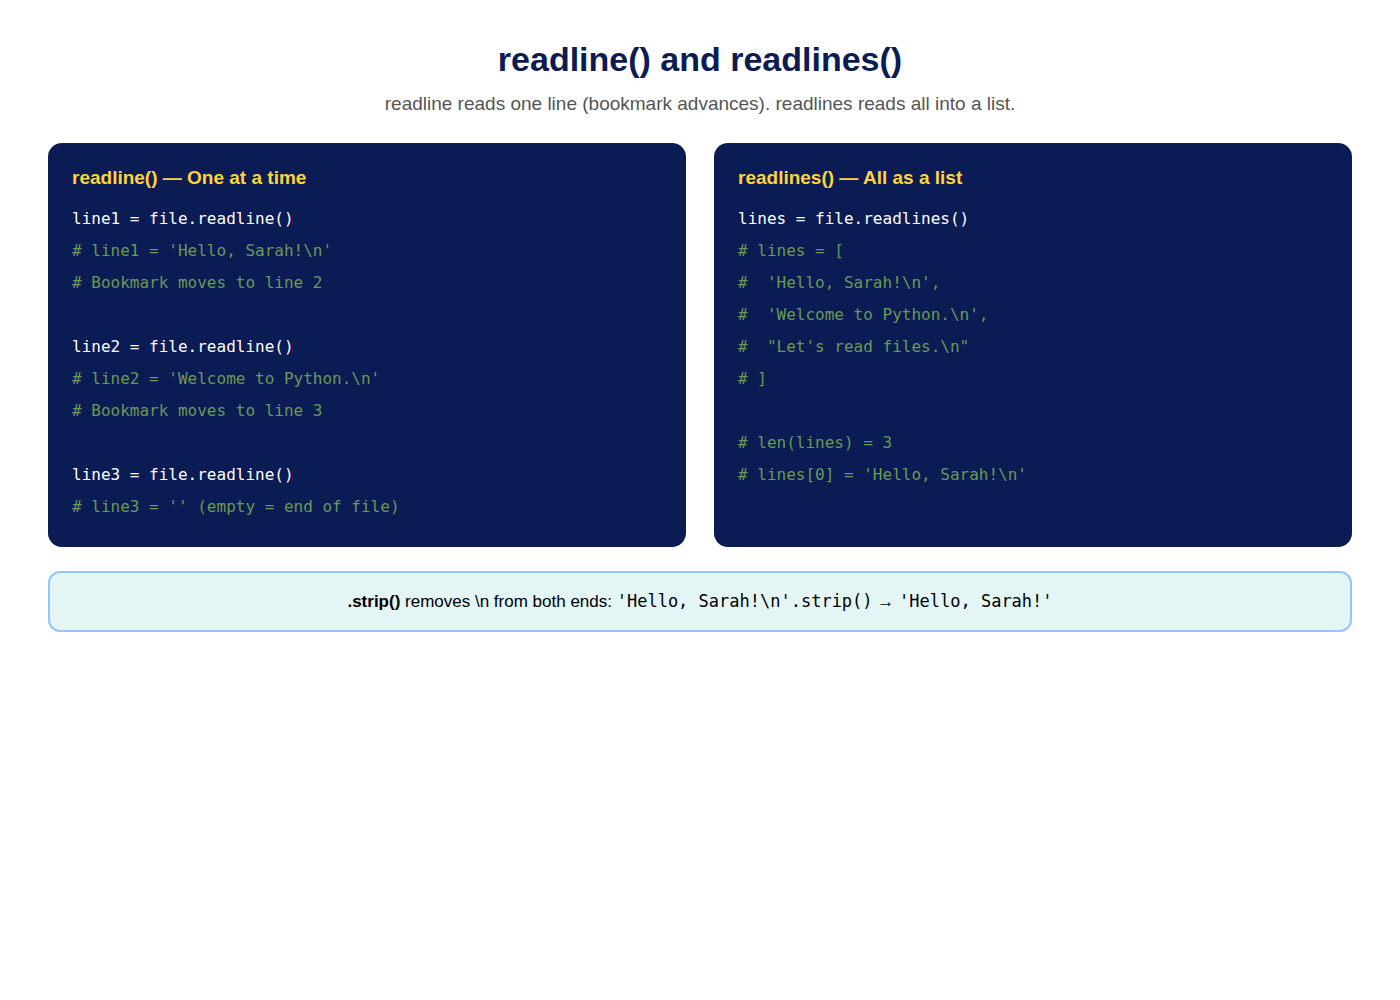Screen dimensions: 1400x1000
Task: Click comment '# Bookmark moves to line 2'
Action: [x=197, y=283]
